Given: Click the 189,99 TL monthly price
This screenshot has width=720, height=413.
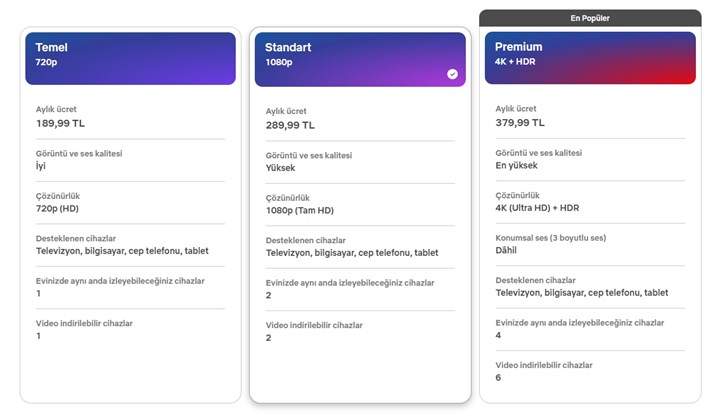Looking at the screenshot, I should 60,124.
